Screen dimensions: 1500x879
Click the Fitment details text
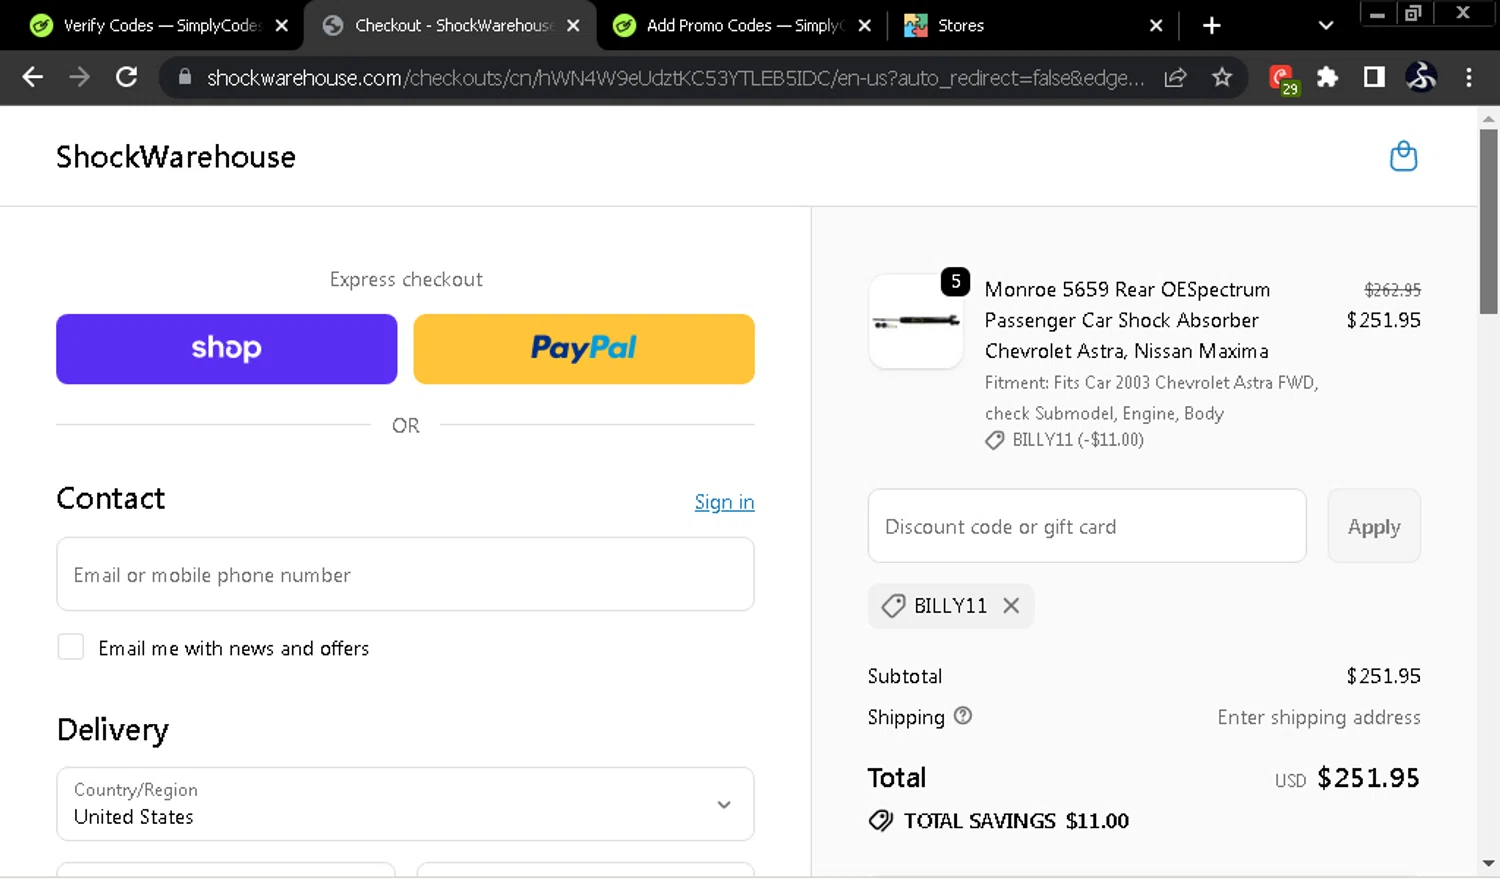[x=1151, y=398]
